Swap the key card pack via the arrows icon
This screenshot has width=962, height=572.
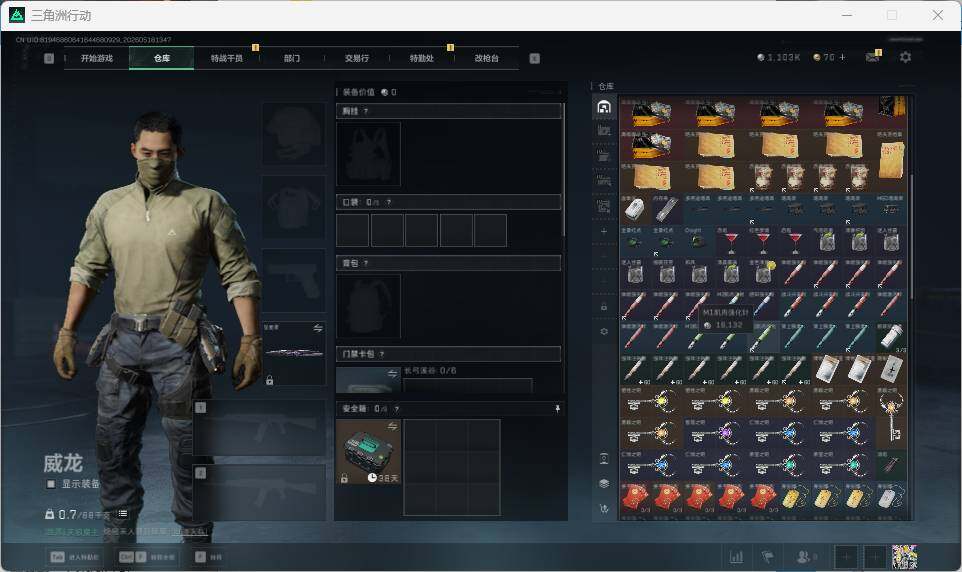click(393, 374)
